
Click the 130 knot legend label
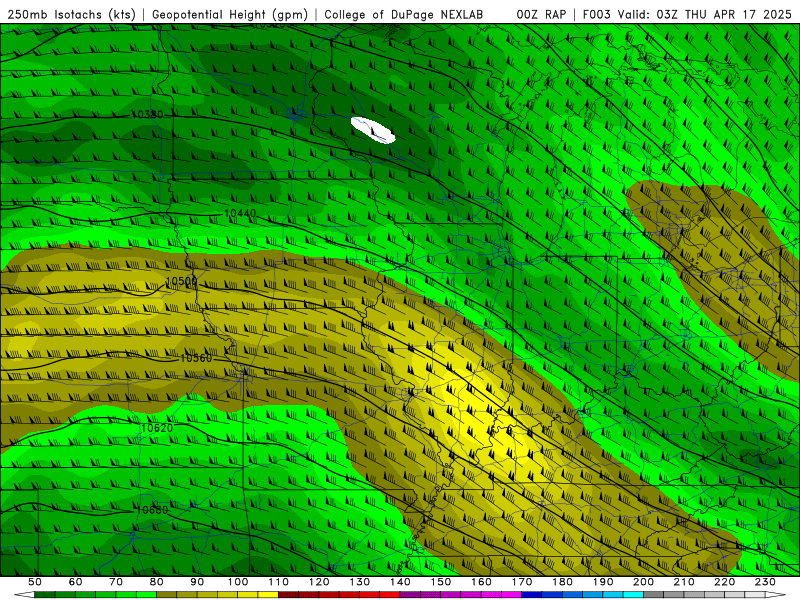(360, 582)
